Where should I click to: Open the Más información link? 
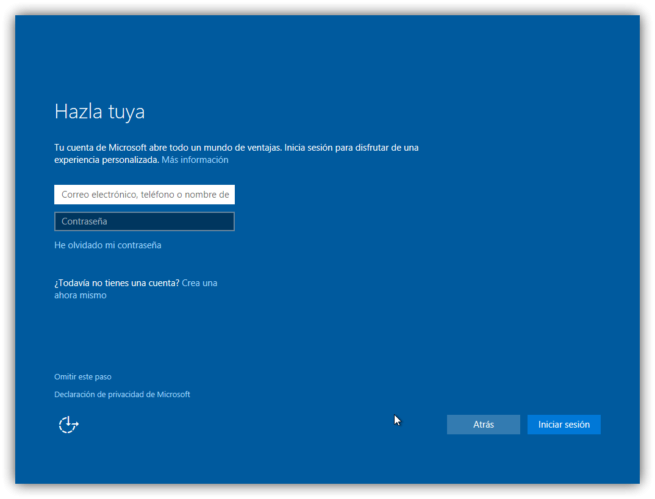[195, 160]
